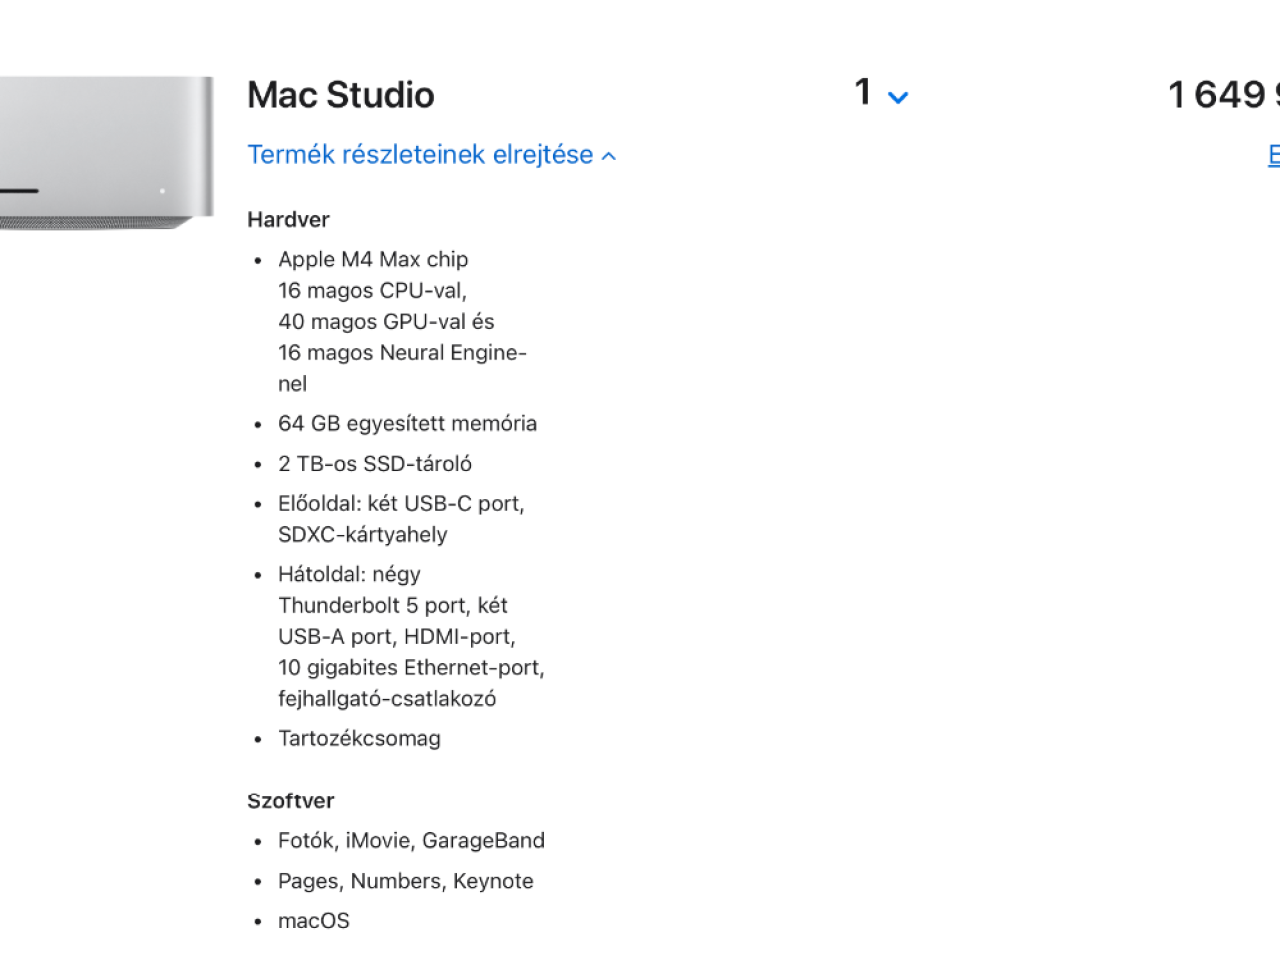
Task: Click 'Pages, Numbers, Keynote' item
Action: click(x=406, y=881)
